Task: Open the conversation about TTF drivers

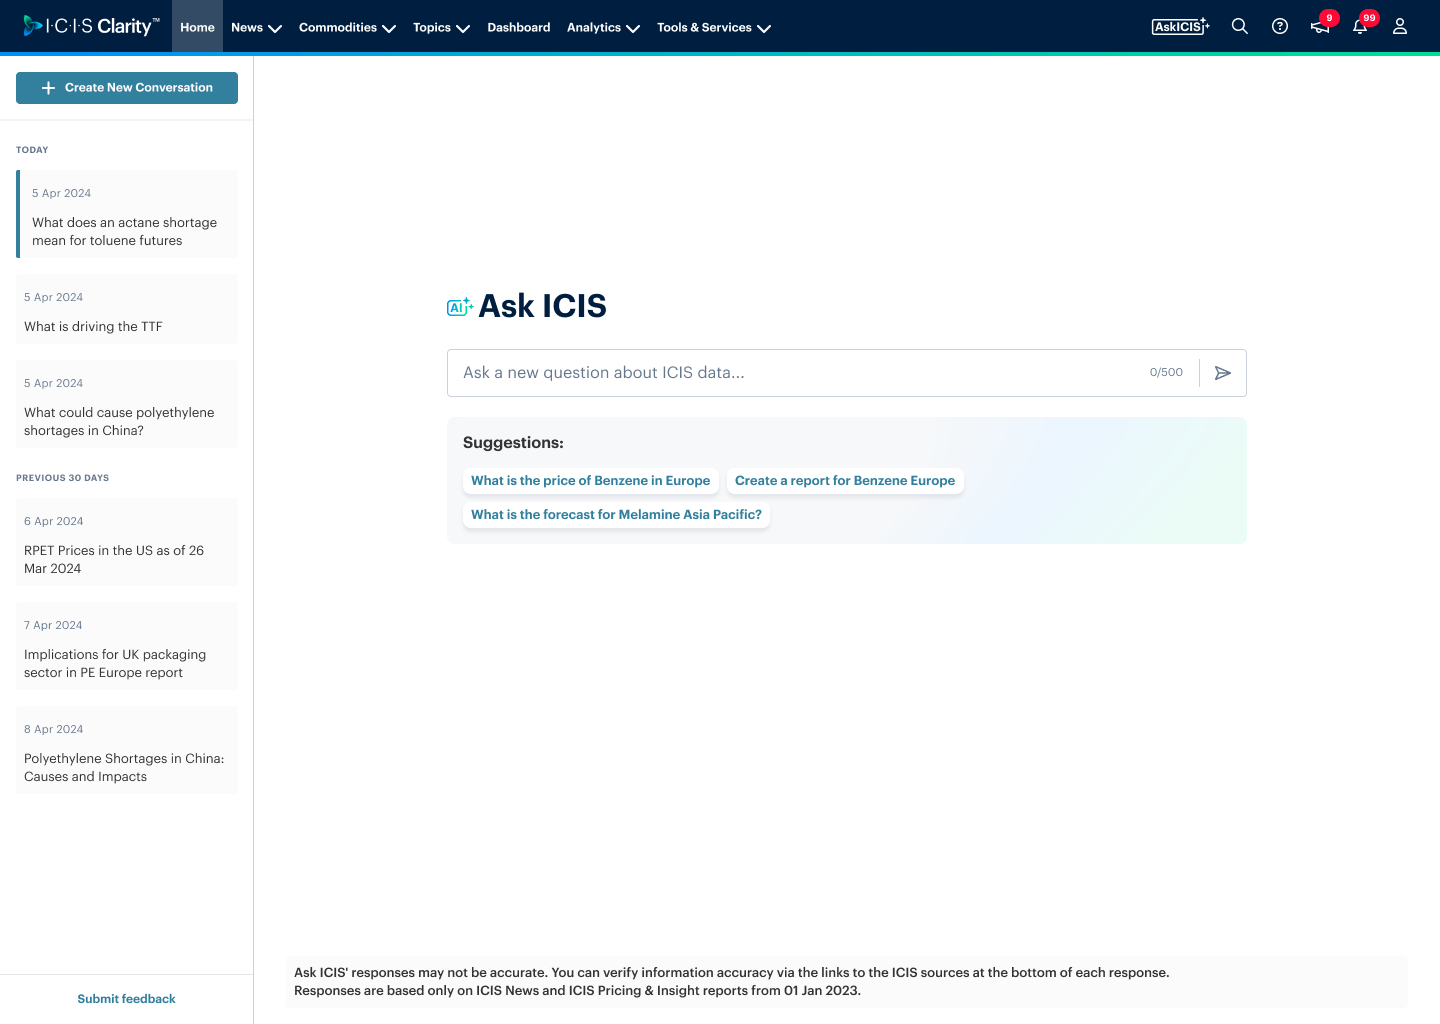Action: click(x=126, y=310)
